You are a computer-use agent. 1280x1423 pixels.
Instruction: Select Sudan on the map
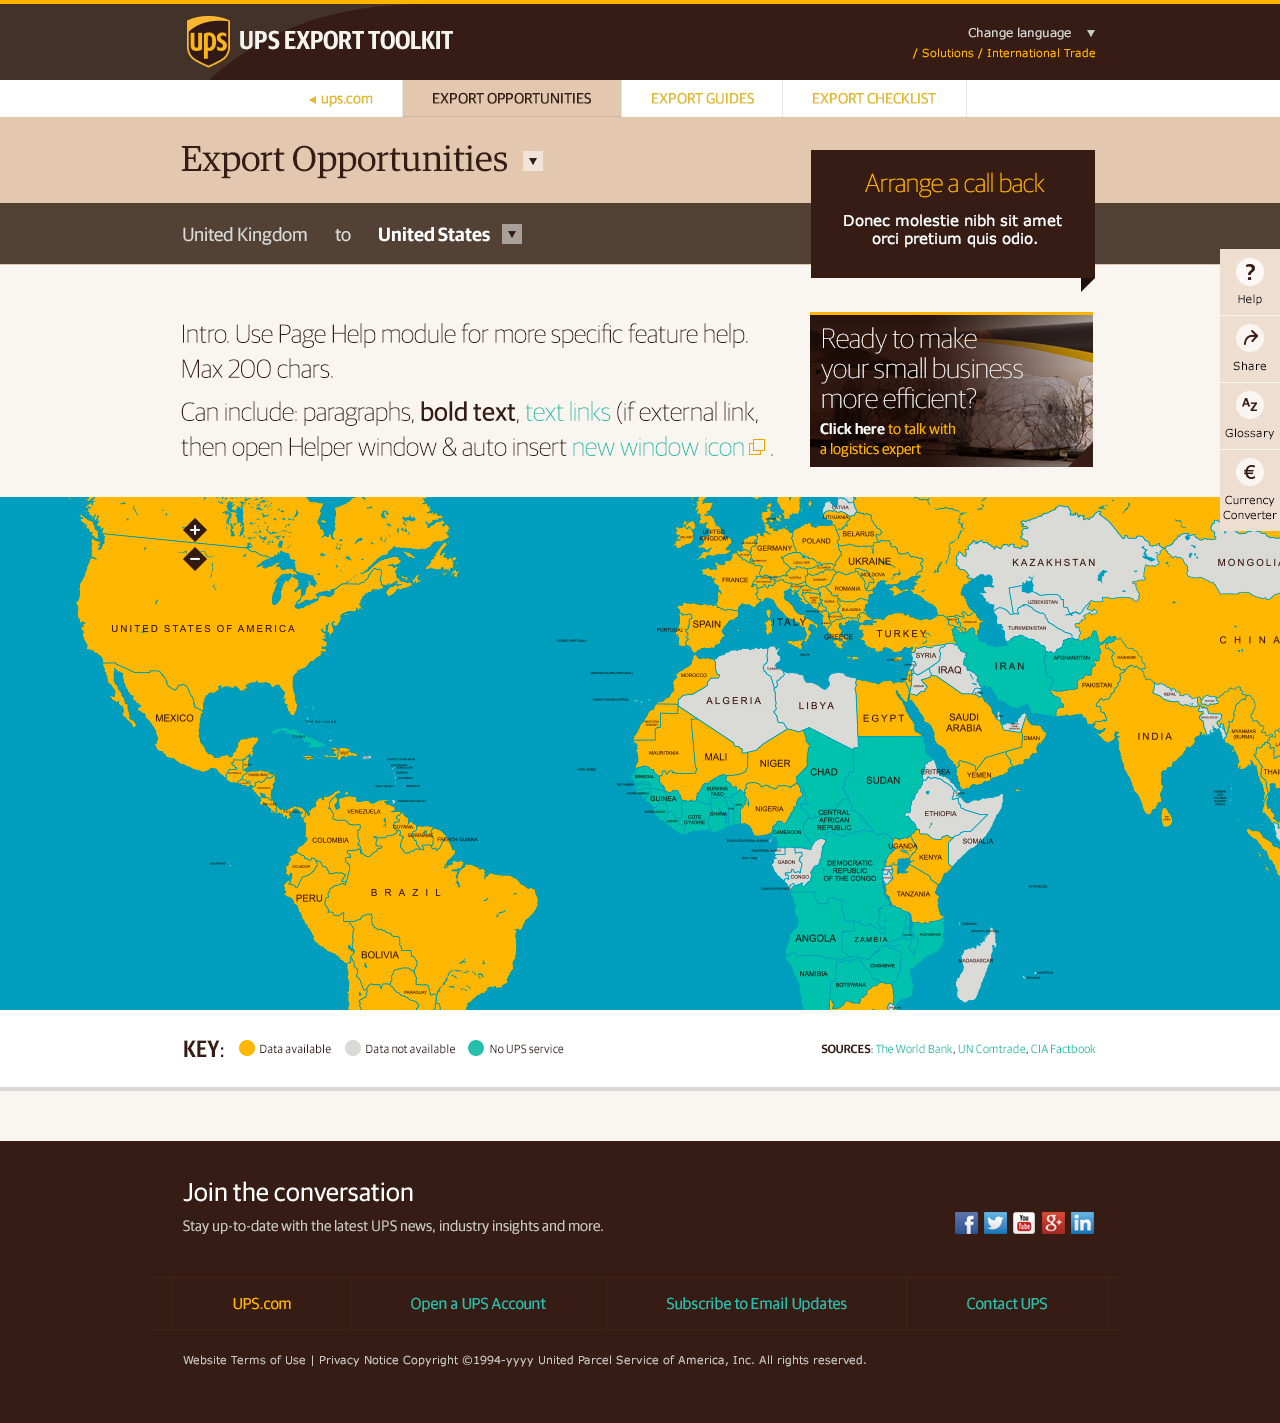(883, 780)
